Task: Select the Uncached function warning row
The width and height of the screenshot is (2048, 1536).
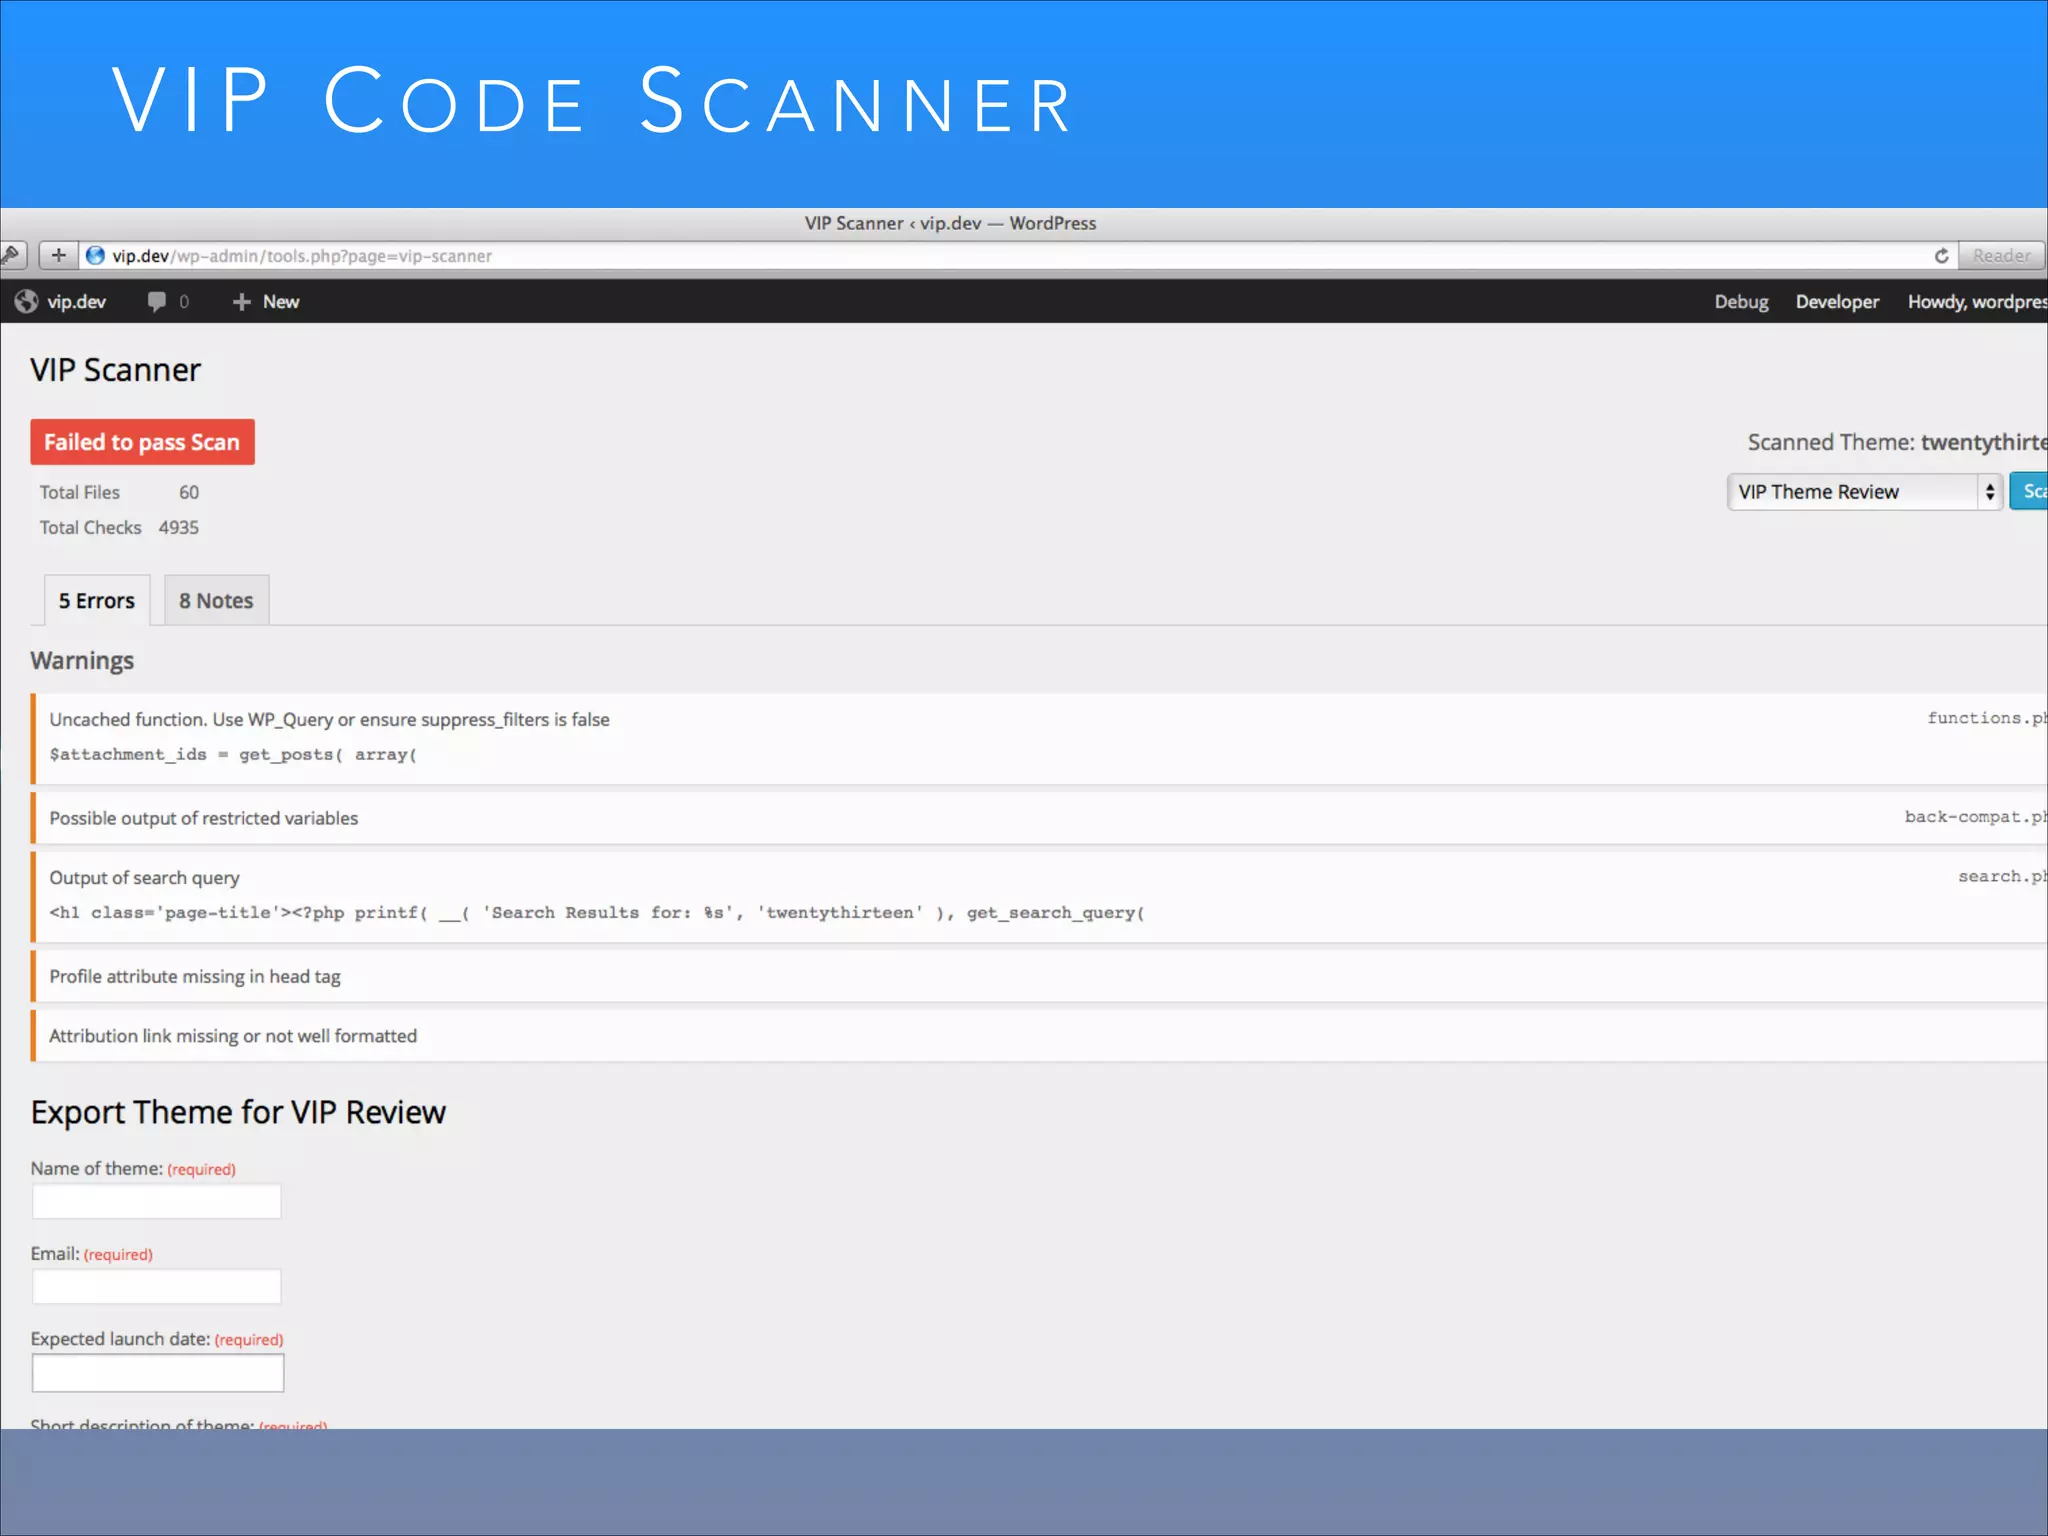Action: click(x=1039, y=738)
